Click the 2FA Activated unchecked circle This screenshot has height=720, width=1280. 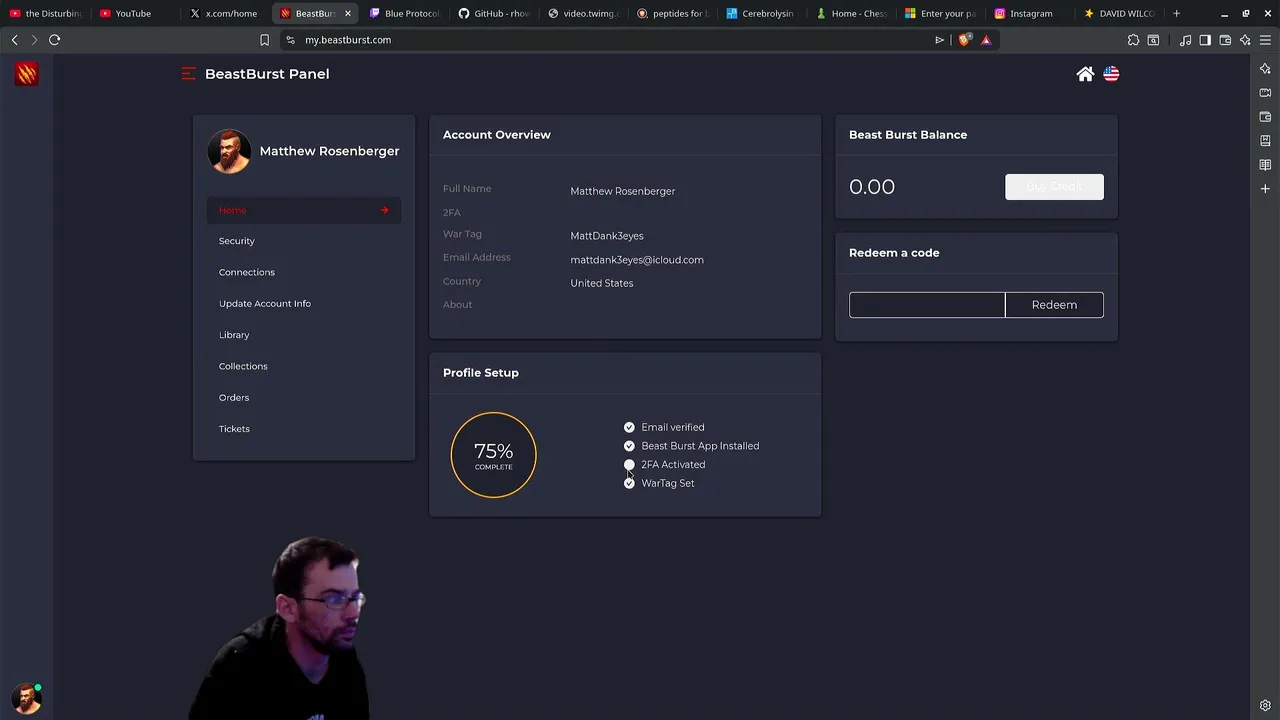629,465
